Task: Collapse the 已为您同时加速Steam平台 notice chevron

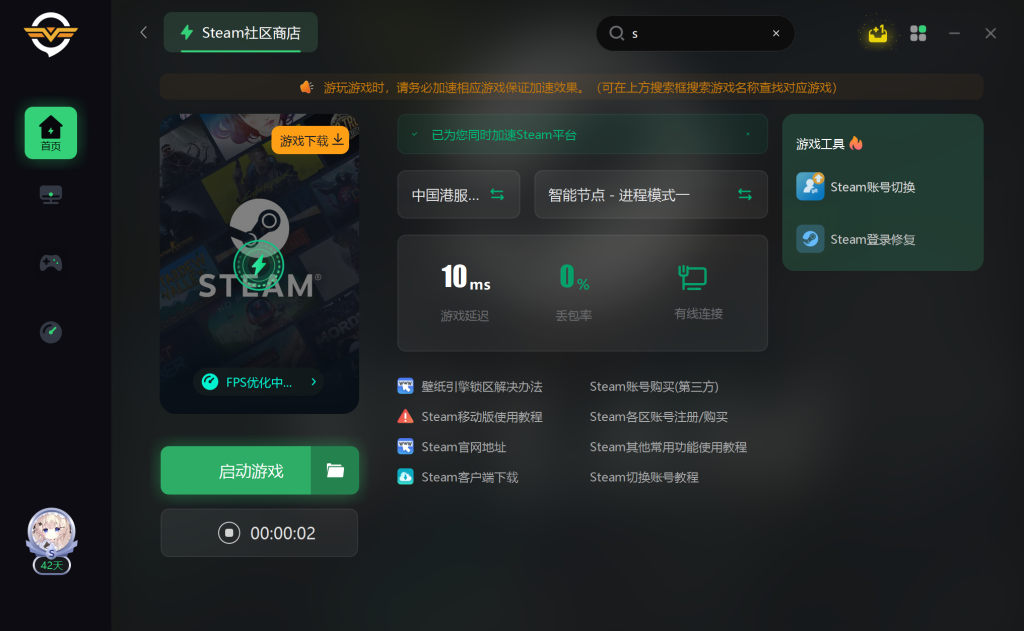Action: click(x=414, y=135)
